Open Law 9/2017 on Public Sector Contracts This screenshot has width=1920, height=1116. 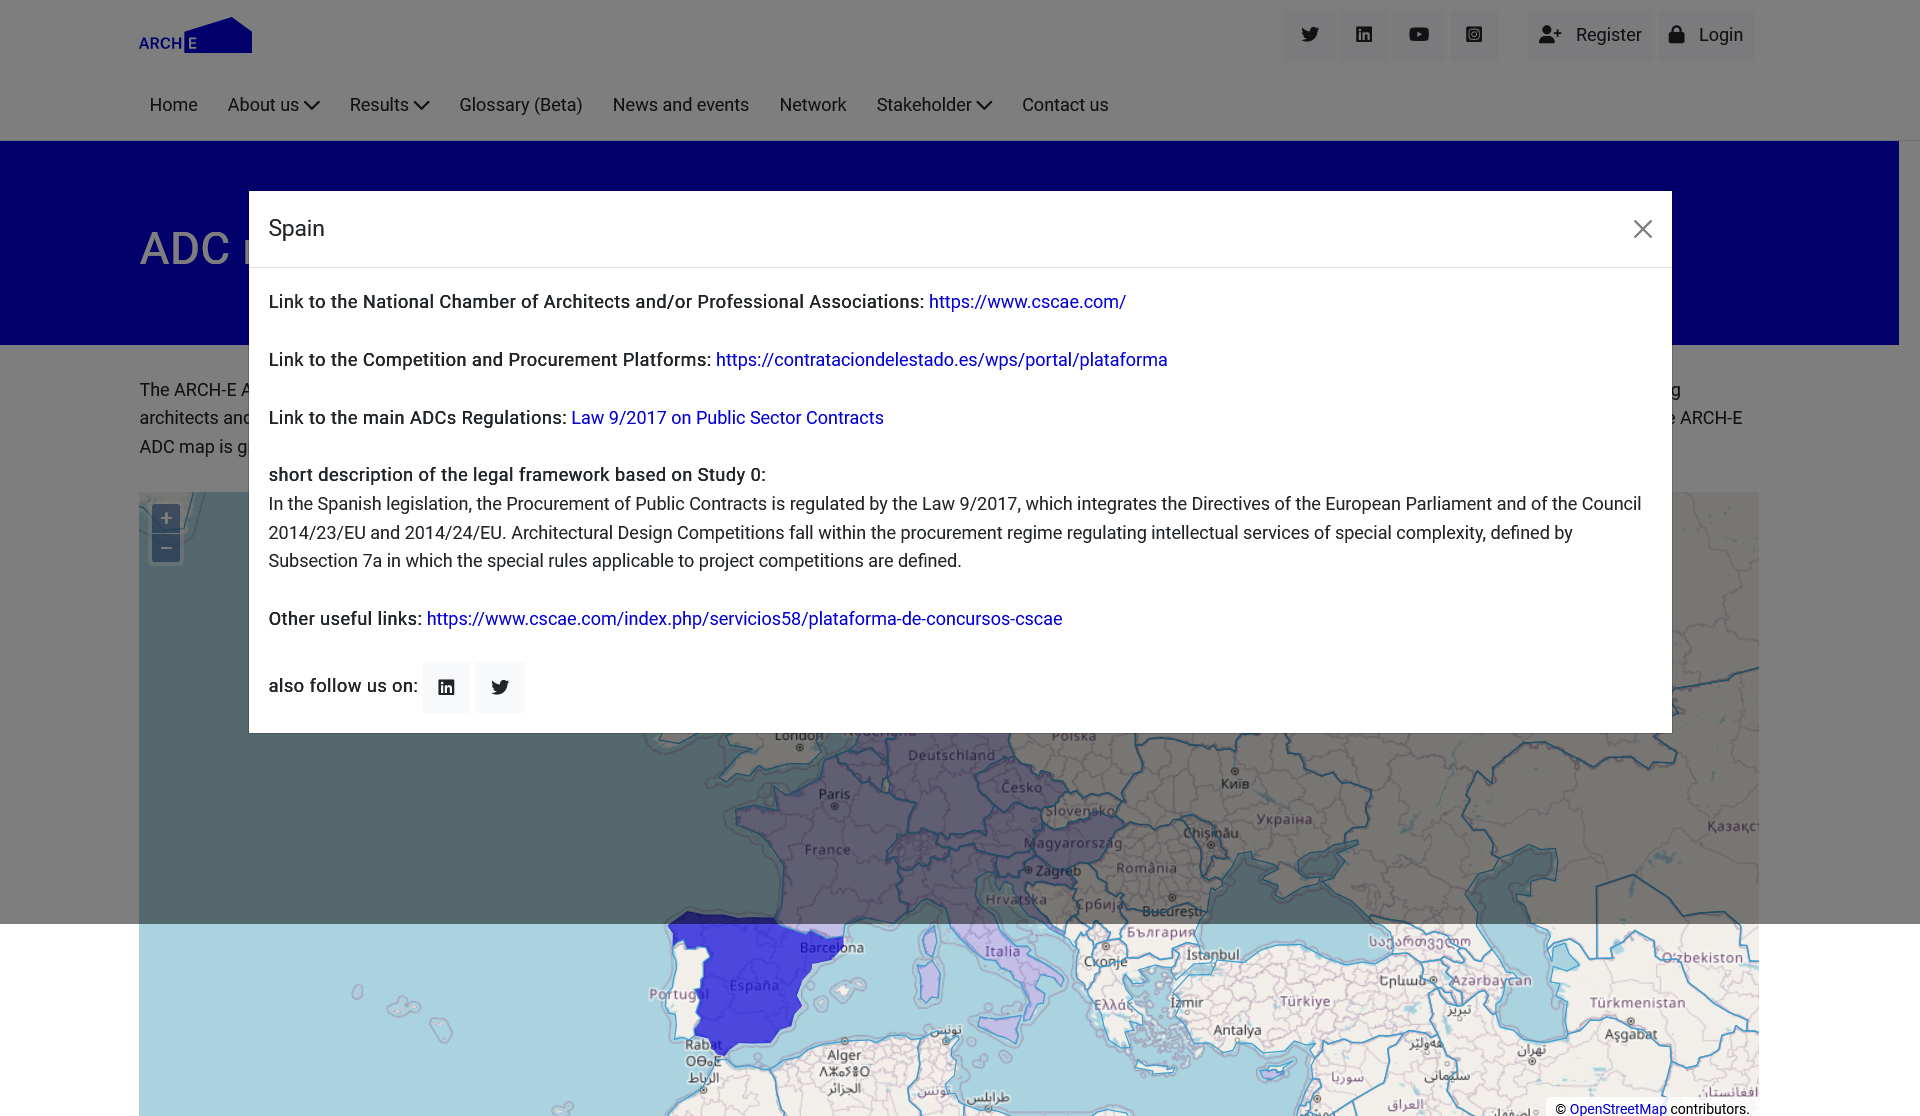point(727,418)
